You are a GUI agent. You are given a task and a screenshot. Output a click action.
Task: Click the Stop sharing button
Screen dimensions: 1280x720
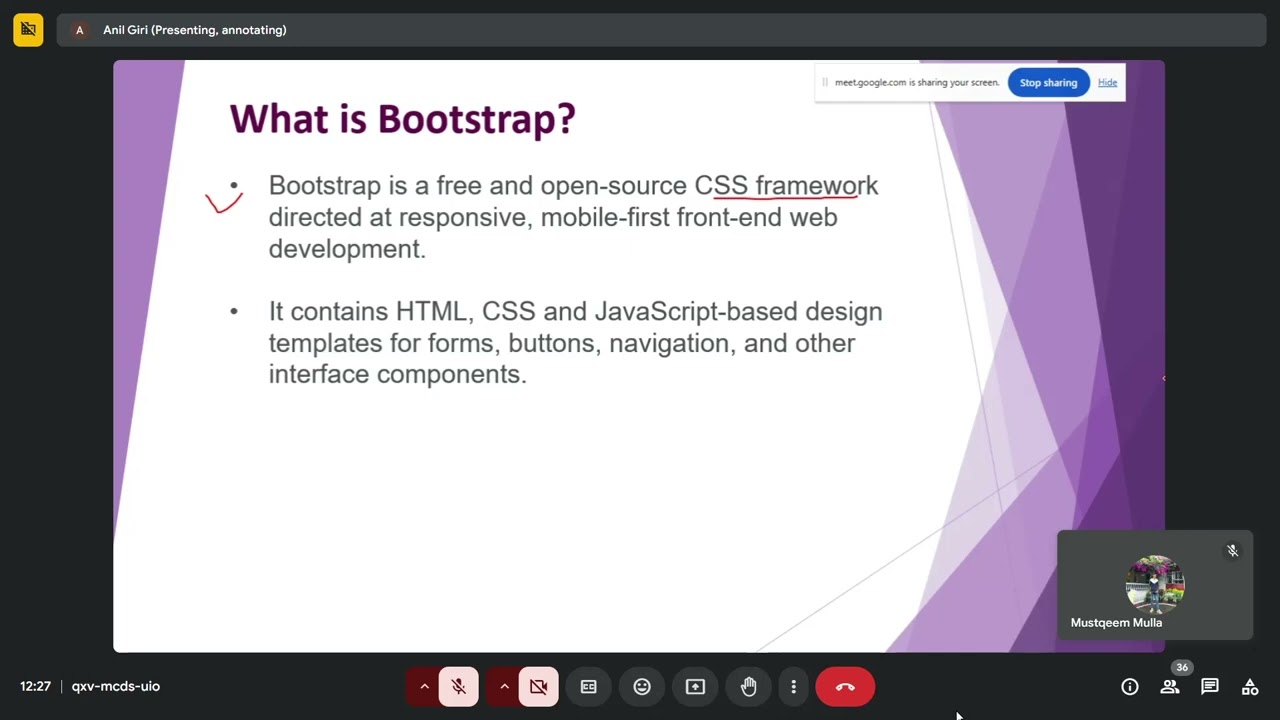[1048, 83]
